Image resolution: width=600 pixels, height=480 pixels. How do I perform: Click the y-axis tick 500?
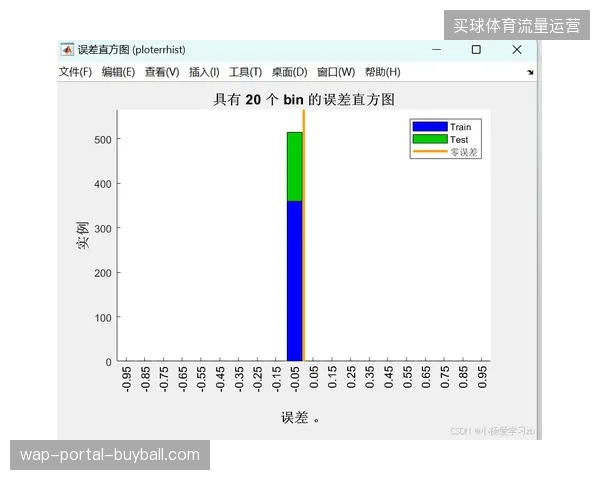[x=103, y=139]
